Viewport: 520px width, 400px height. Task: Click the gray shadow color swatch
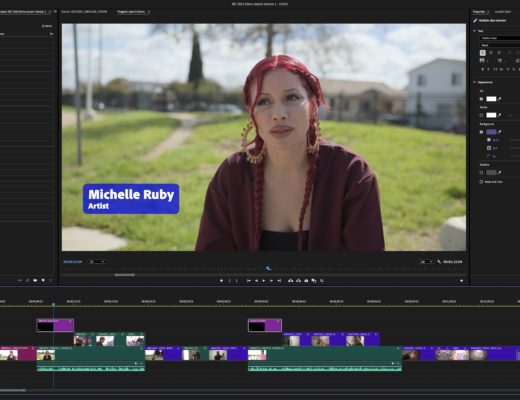coord(491,172)
